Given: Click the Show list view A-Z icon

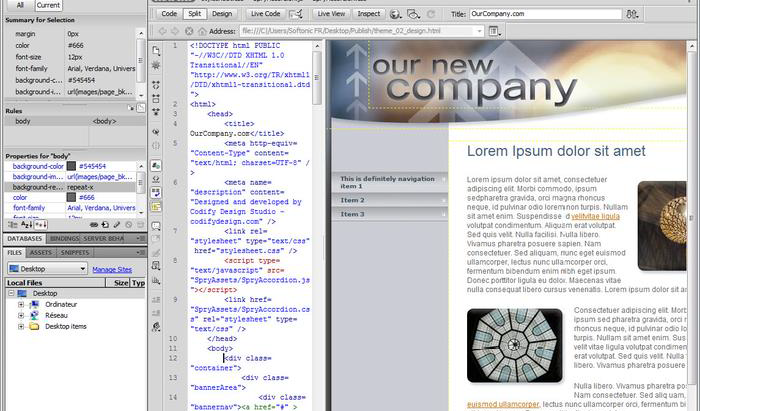Looking at the screenshot, I should point(26,225).
